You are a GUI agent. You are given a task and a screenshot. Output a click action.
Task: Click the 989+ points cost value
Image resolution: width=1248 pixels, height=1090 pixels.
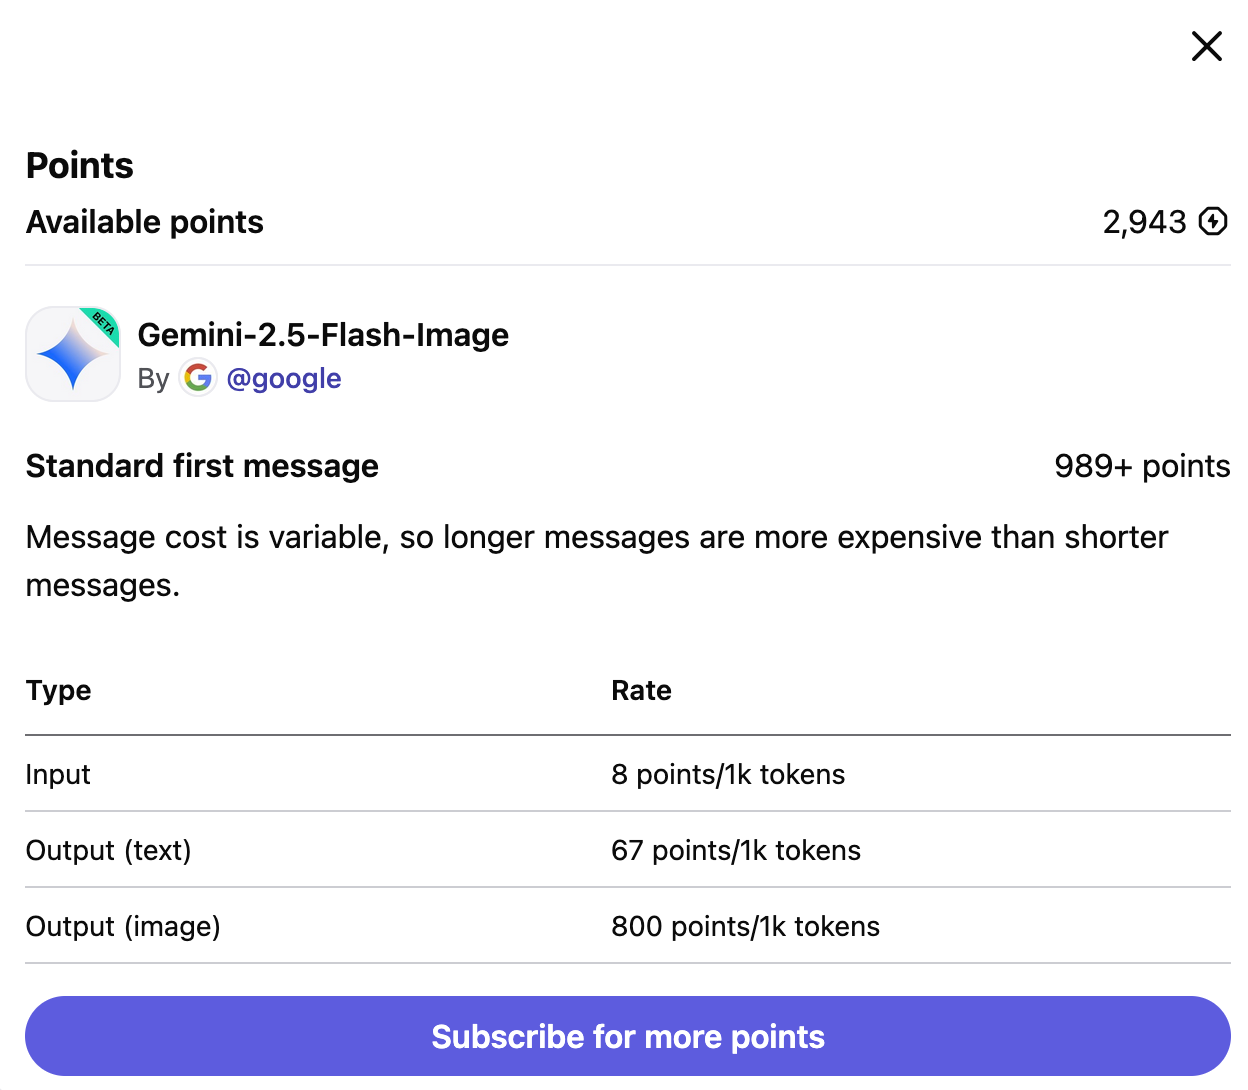[1142, 466]
